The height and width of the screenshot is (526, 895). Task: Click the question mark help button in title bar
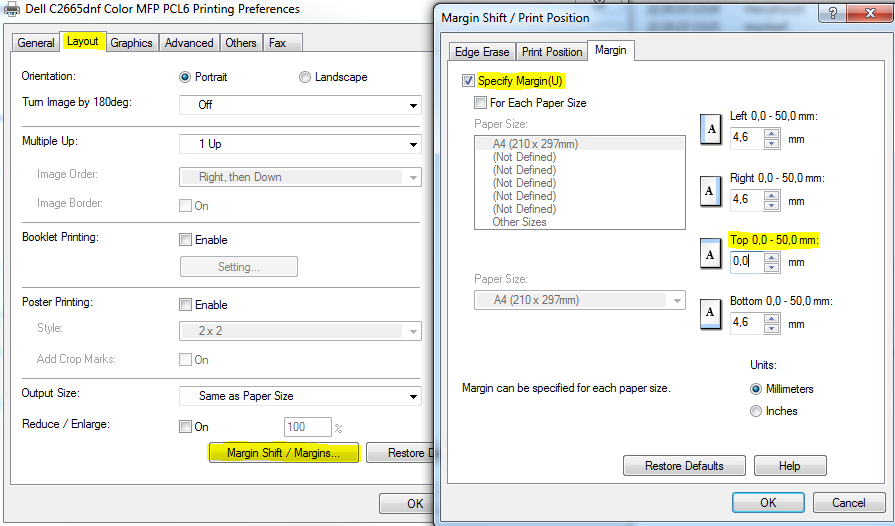[x=833, y=13]
